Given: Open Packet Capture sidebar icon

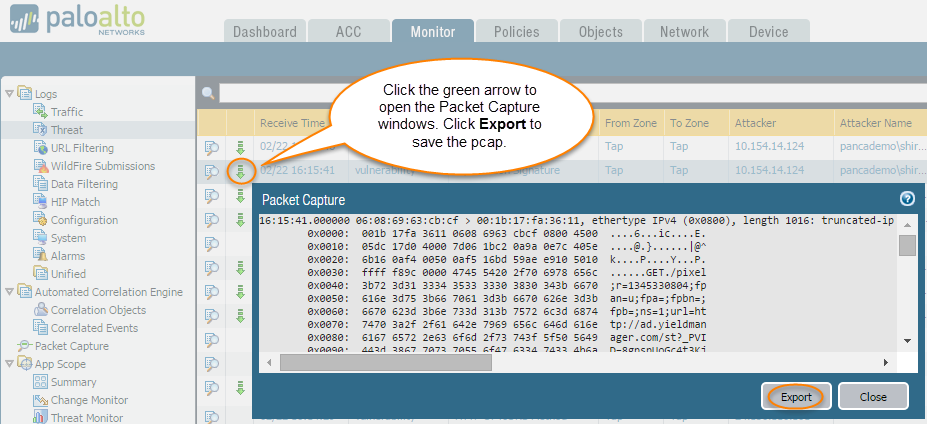Looking at the screenshot, I should coord(25,346).
